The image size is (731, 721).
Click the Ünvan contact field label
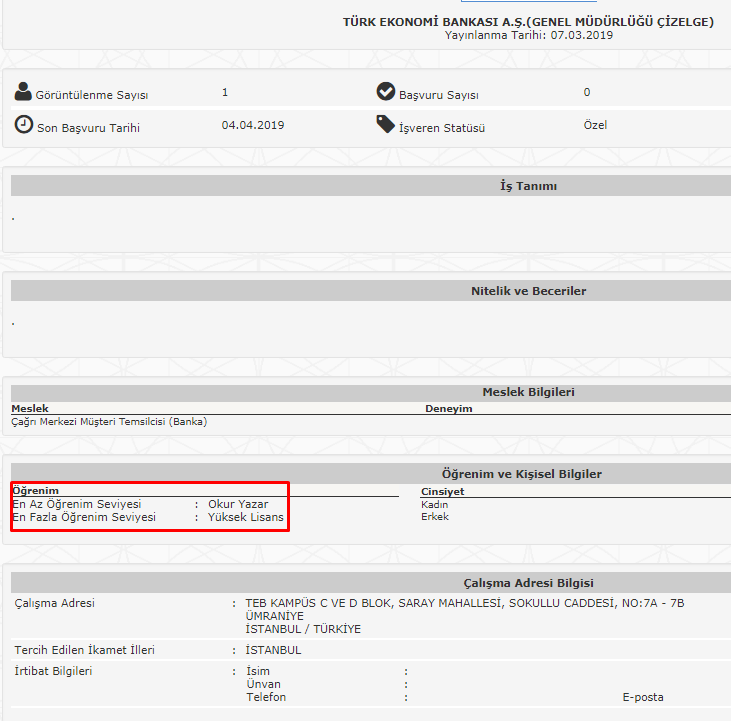click(x=263, y=684)
